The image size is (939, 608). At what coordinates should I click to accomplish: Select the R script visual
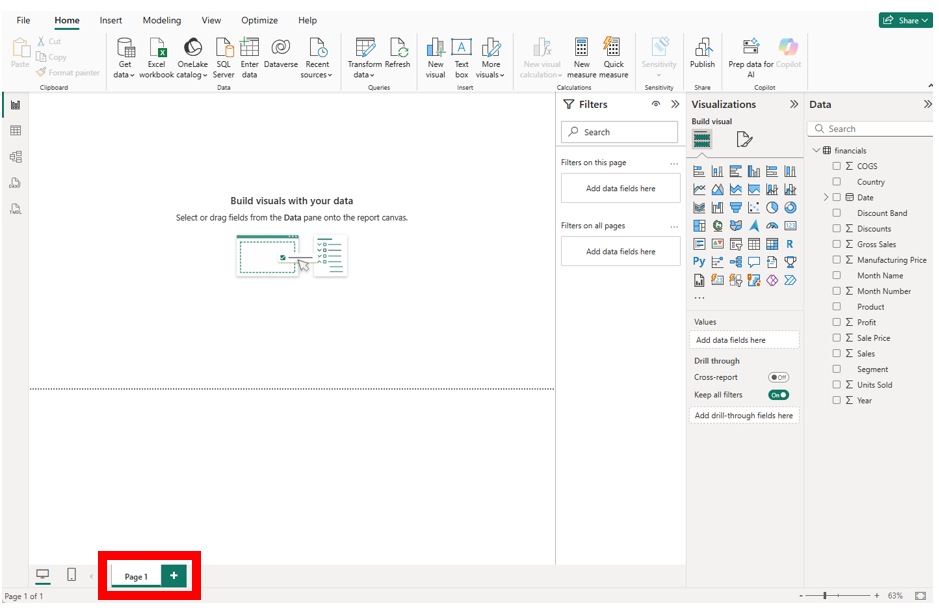[790, 244]
